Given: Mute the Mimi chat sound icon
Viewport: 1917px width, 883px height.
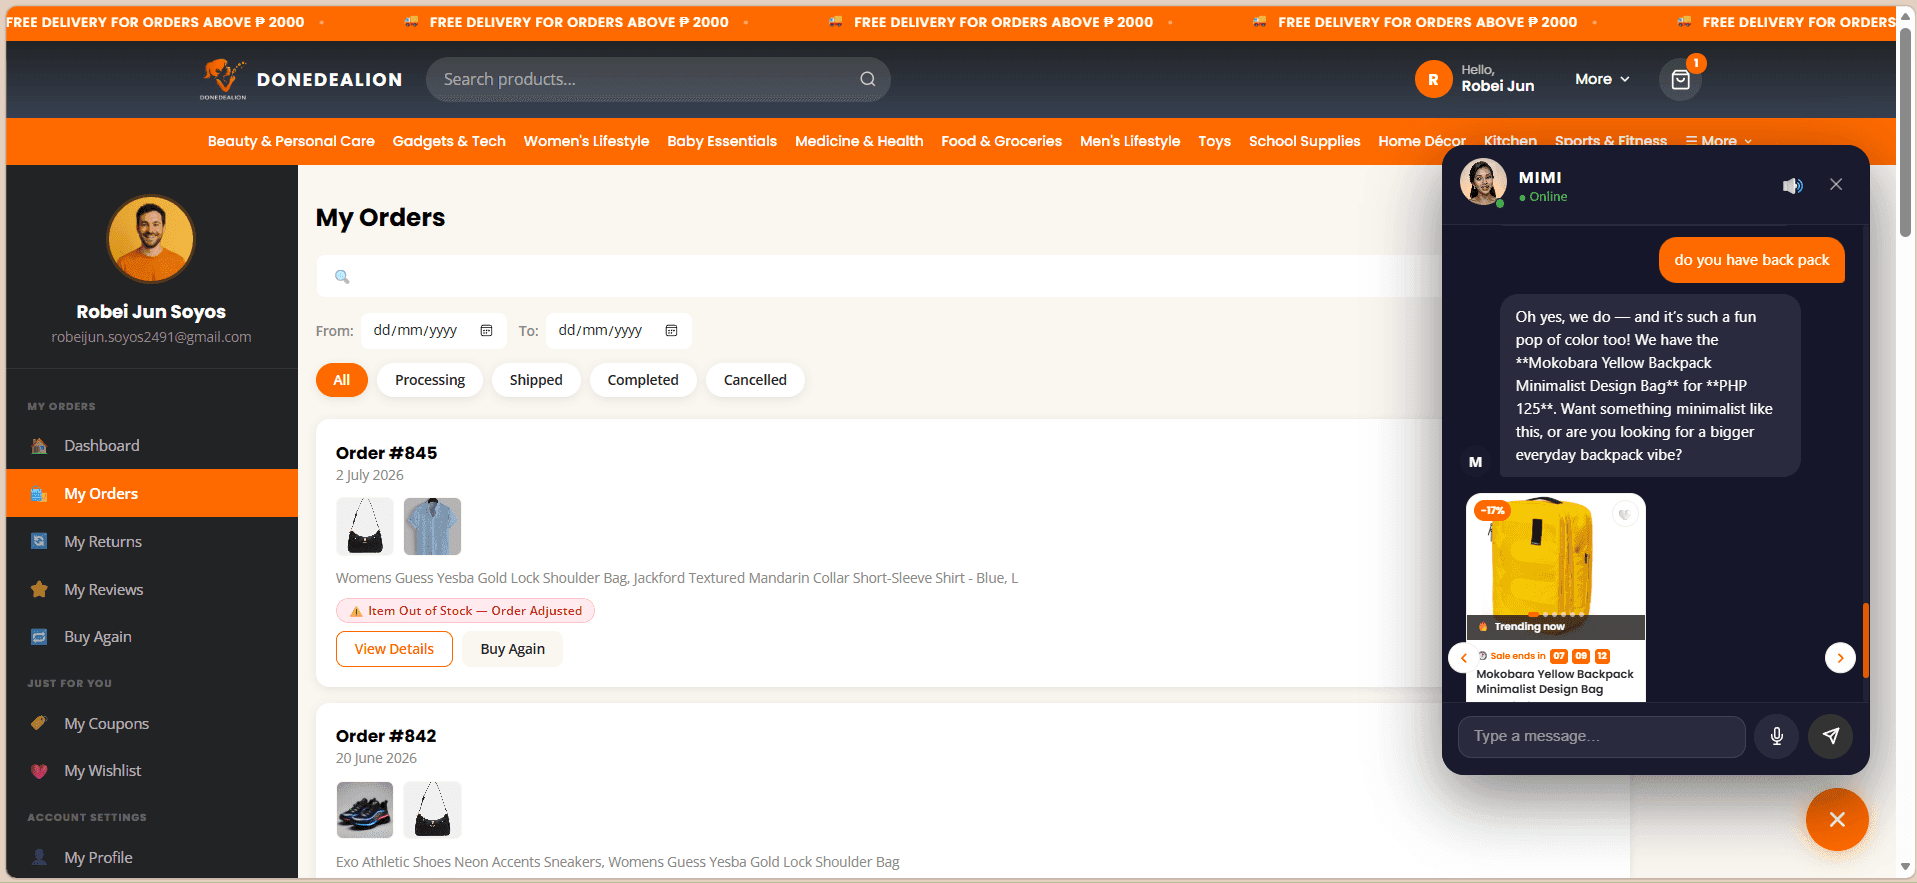Looking at the screenshot, I should (x=1793, y=185).
